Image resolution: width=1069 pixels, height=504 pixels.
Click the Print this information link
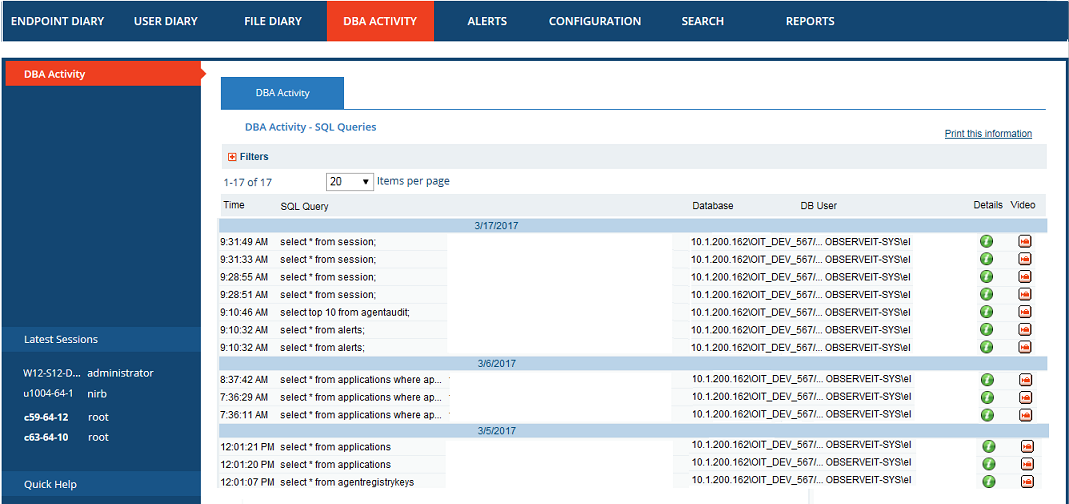[988, 134]
